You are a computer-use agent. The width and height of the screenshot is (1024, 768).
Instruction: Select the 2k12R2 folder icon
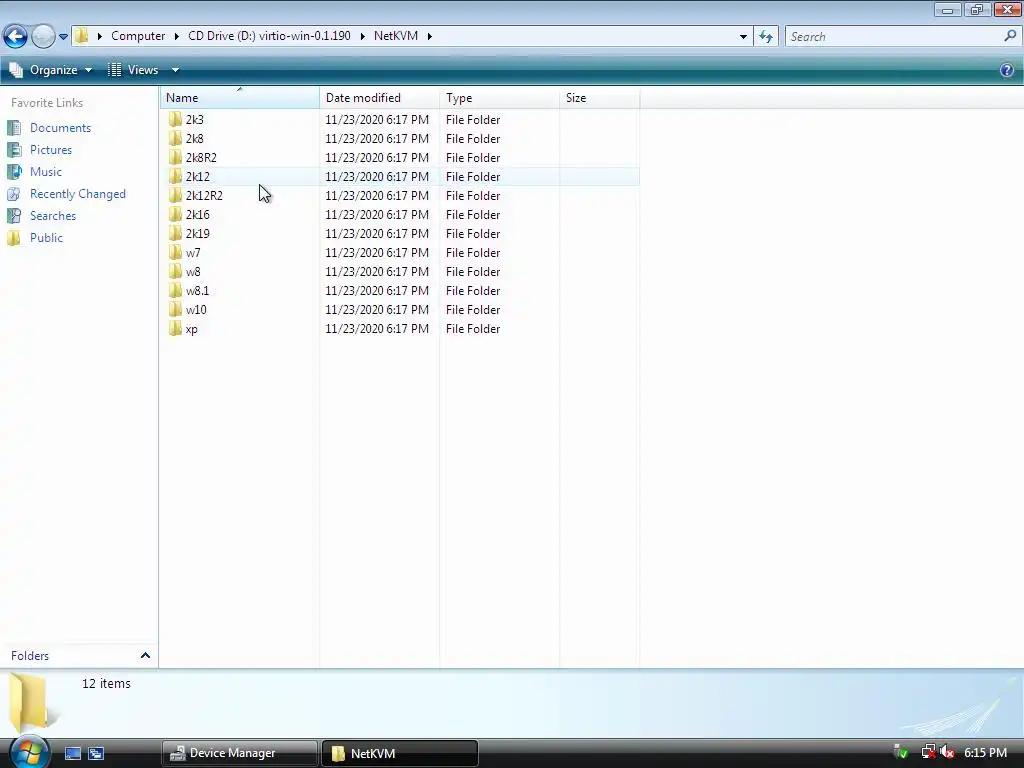[175, 195]
